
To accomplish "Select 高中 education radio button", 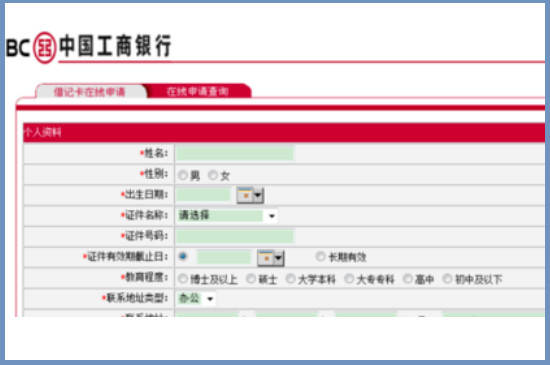I will [408, 279].
